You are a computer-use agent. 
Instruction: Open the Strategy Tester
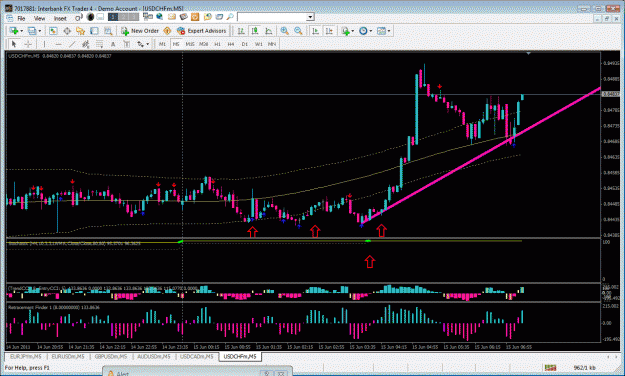pyautogui.click(x=108, y=31)
